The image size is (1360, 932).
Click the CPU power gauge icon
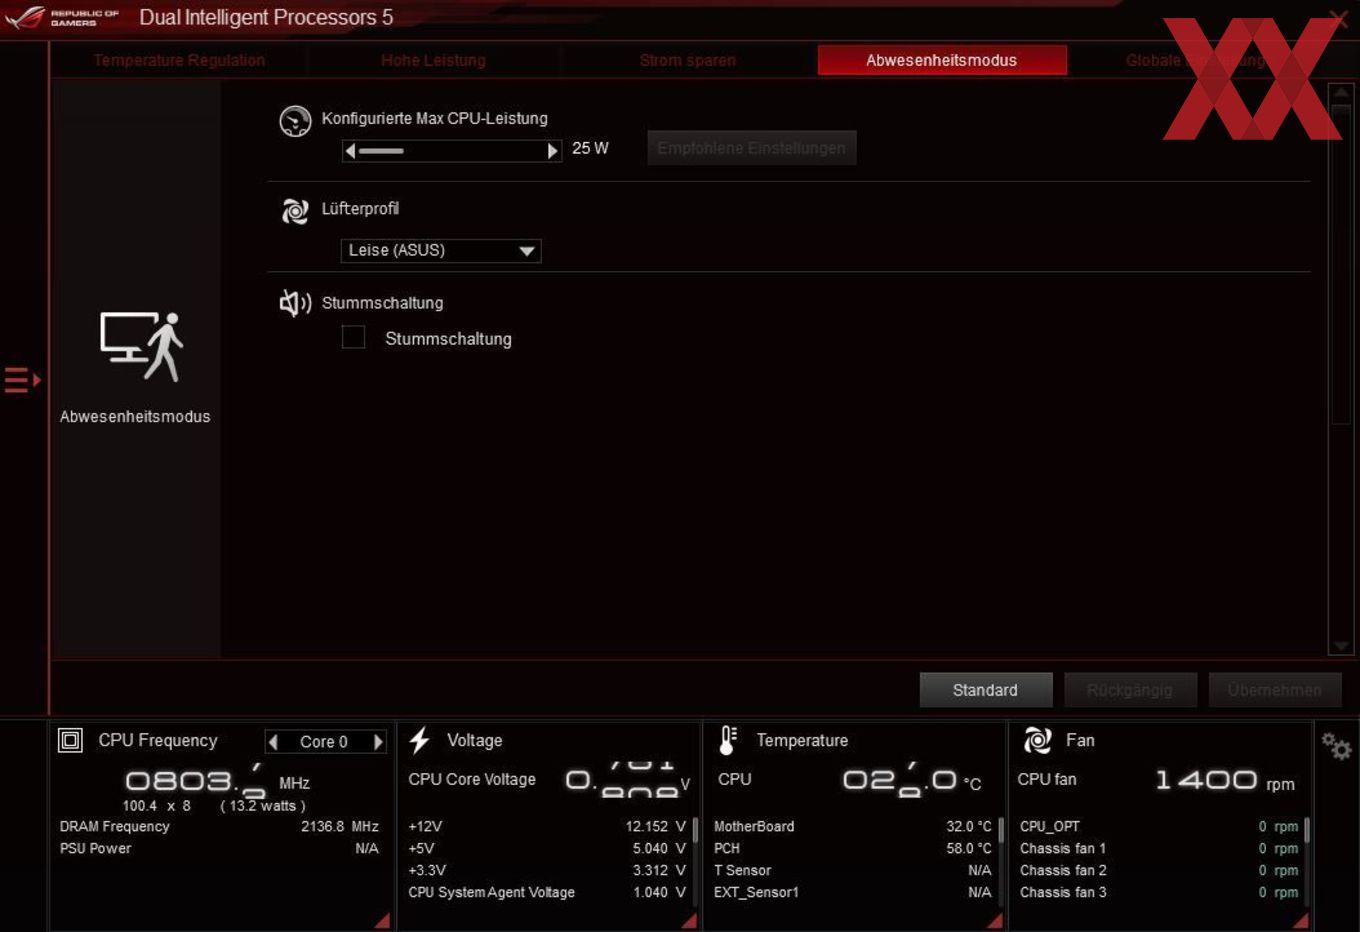(x=295, y=121)
